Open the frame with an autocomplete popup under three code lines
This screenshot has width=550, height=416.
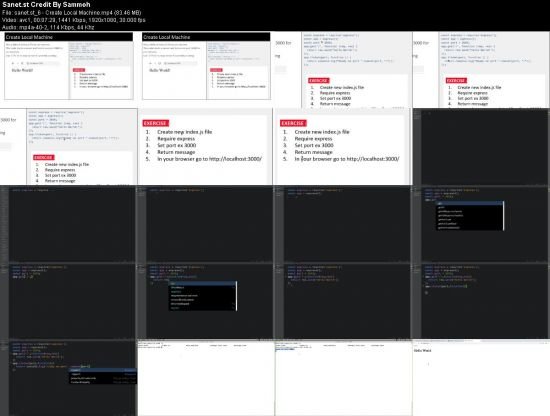[x=481, y=224]
